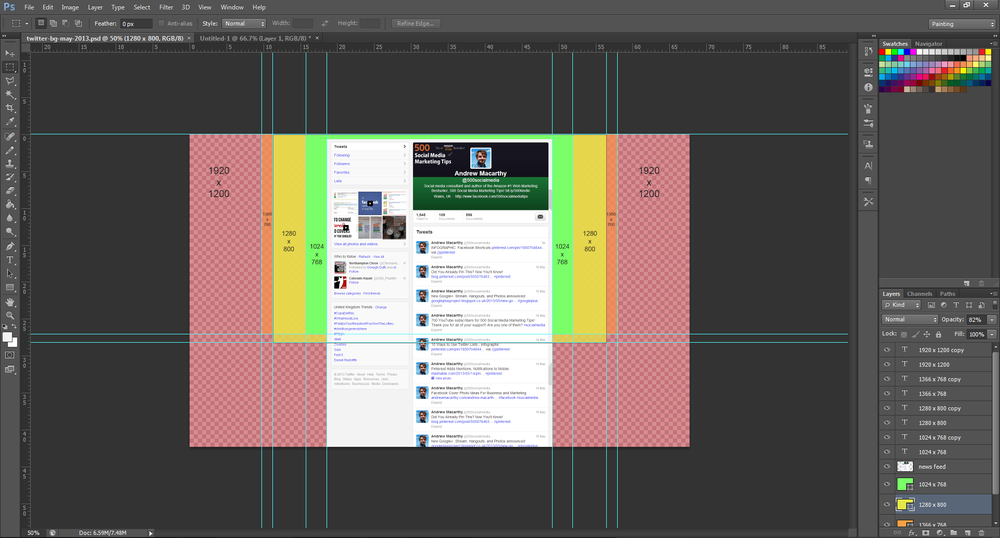Select the Hand tool

tap(10, 302)
